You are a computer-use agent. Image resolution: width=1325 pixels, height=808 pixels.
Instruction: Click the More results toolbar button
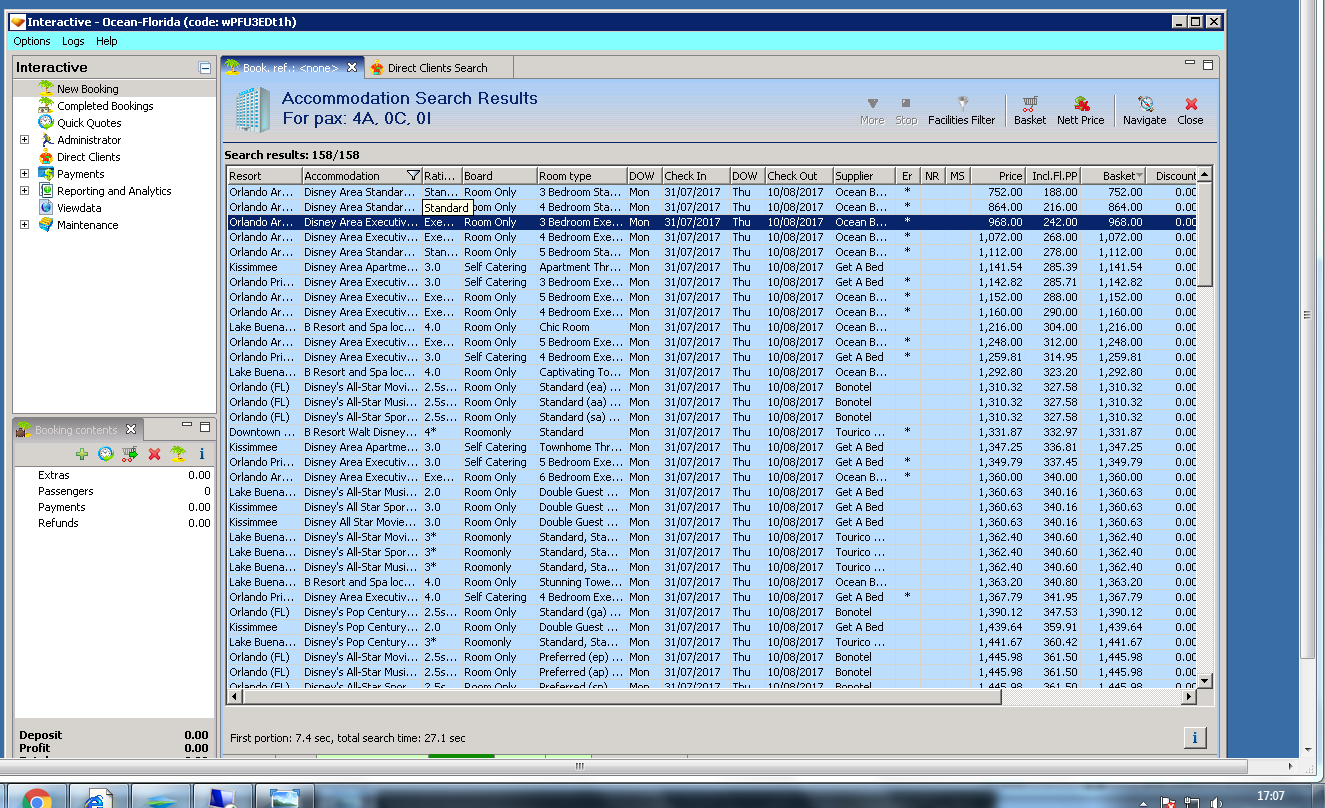click(x=872, y=110)
